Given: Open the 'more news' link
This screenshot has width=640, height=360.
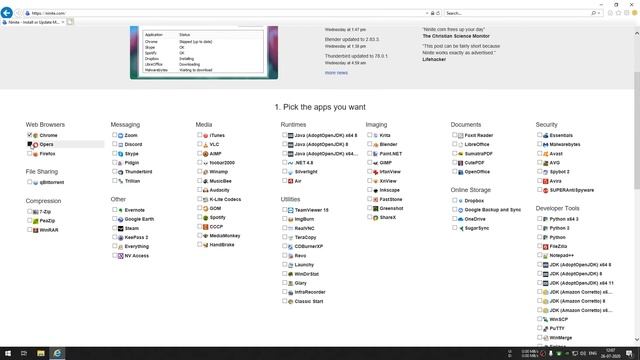Looking at the screenshot, I should 336,73.
